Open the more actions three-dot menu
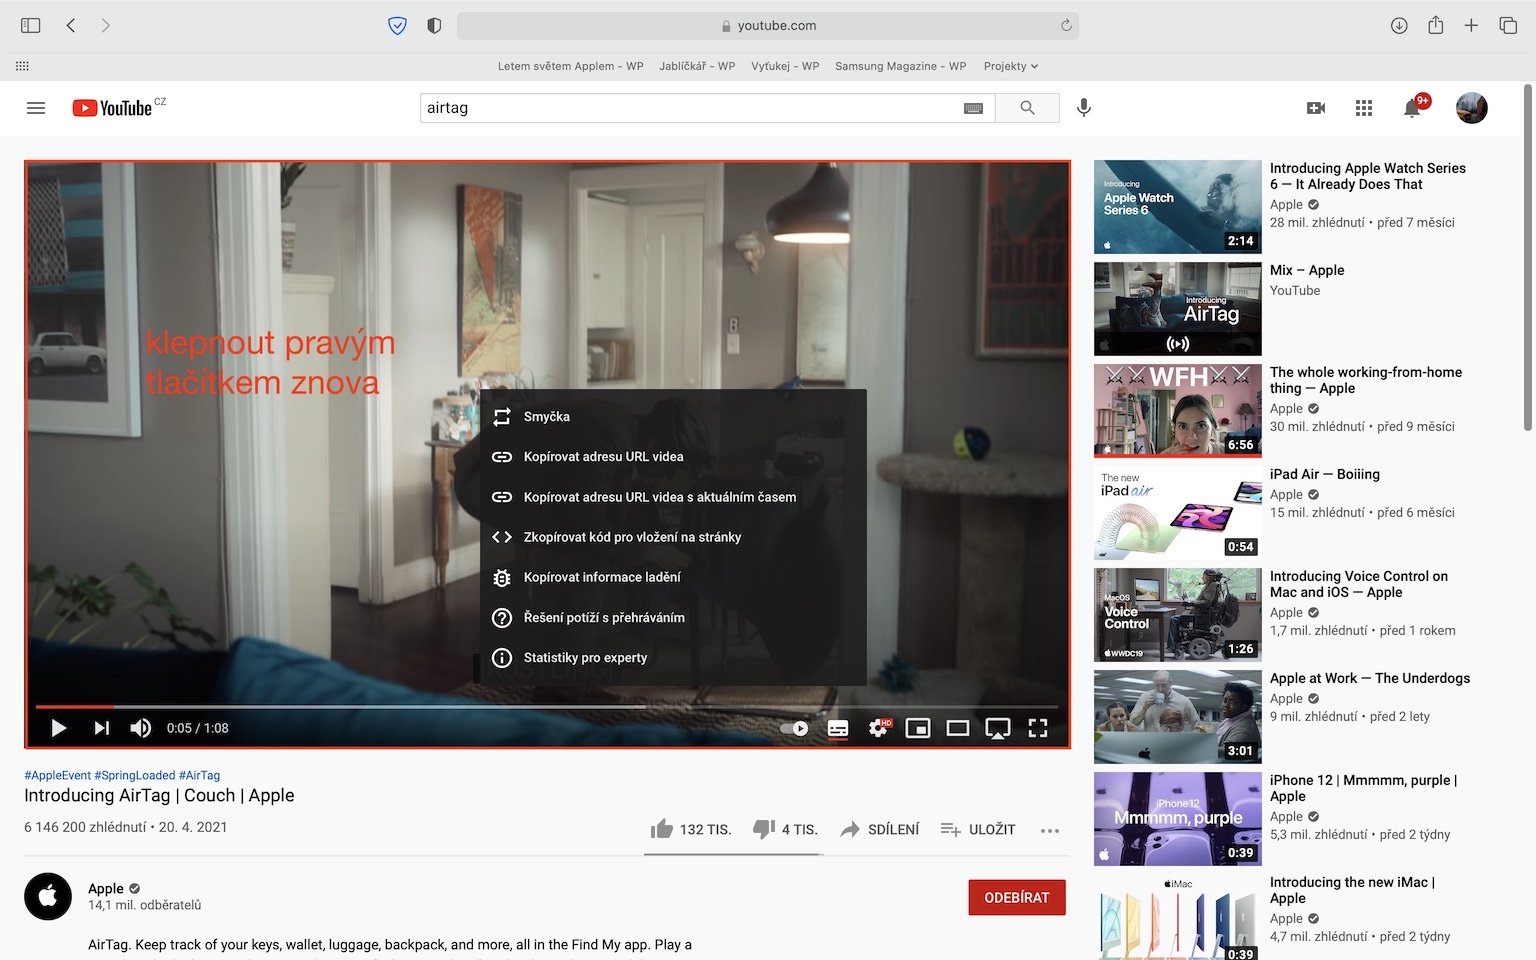Screen dimensions: 1536x960 click(1049, 830)
